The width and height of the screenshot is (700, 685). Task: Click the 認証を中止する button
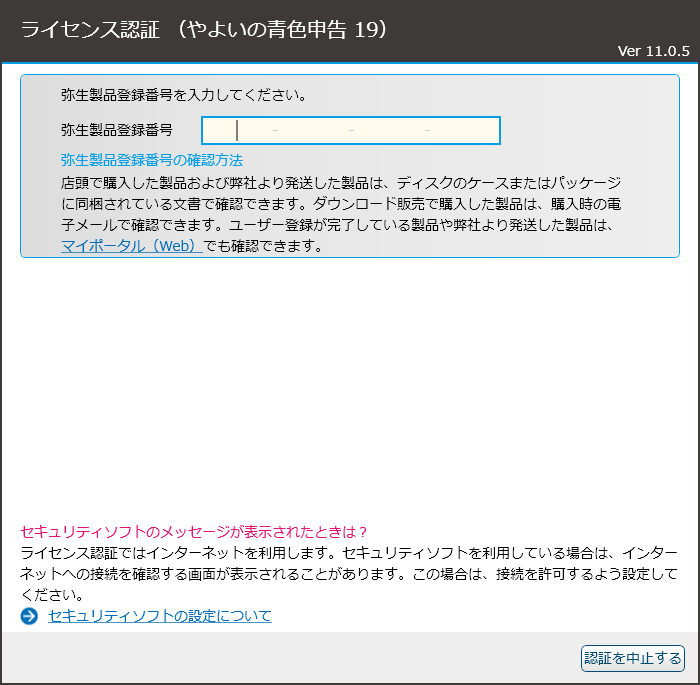(633, 658)
